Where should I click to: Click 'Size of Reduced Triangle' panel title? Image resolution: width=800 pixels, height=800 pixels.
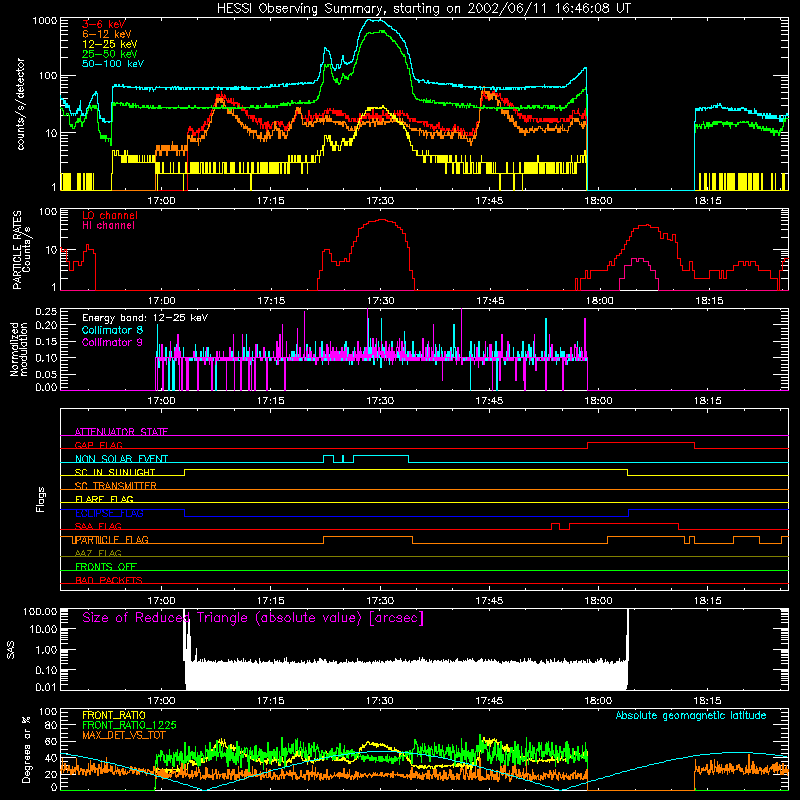point(253,618)
